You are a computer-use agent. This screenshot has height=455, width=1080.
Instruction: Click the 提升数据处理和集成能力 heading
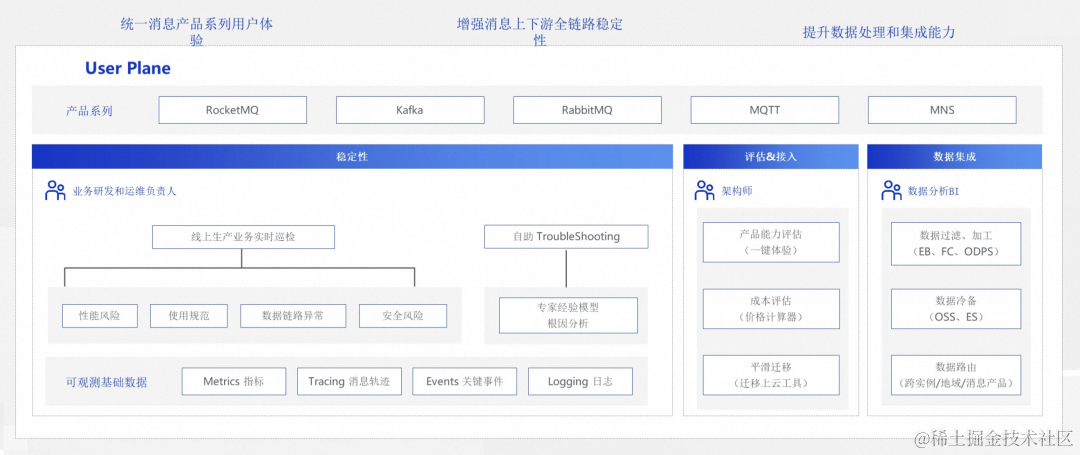(878, 32)
